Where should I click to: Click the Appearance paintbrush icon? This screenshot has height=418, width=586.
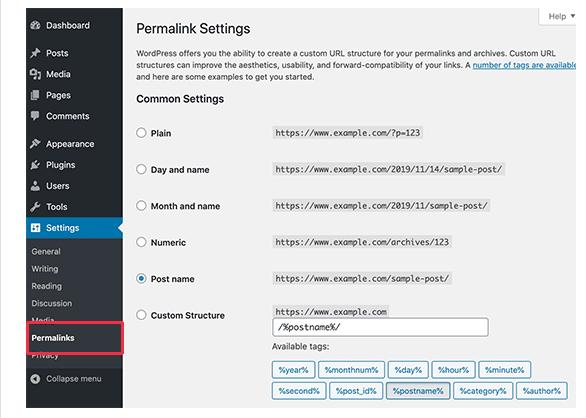pyautogui.click(x=36, y=144)
